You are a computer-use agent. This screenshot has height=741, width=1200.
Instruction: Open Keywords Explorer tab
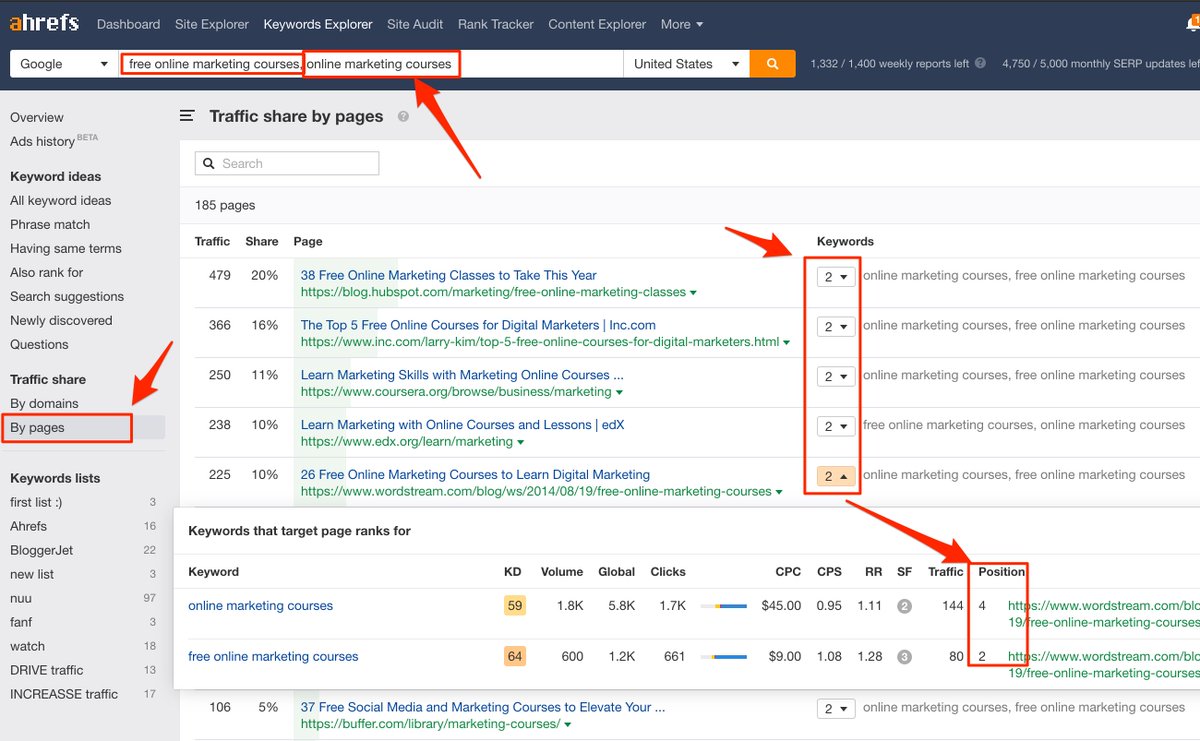click(318, 24)
